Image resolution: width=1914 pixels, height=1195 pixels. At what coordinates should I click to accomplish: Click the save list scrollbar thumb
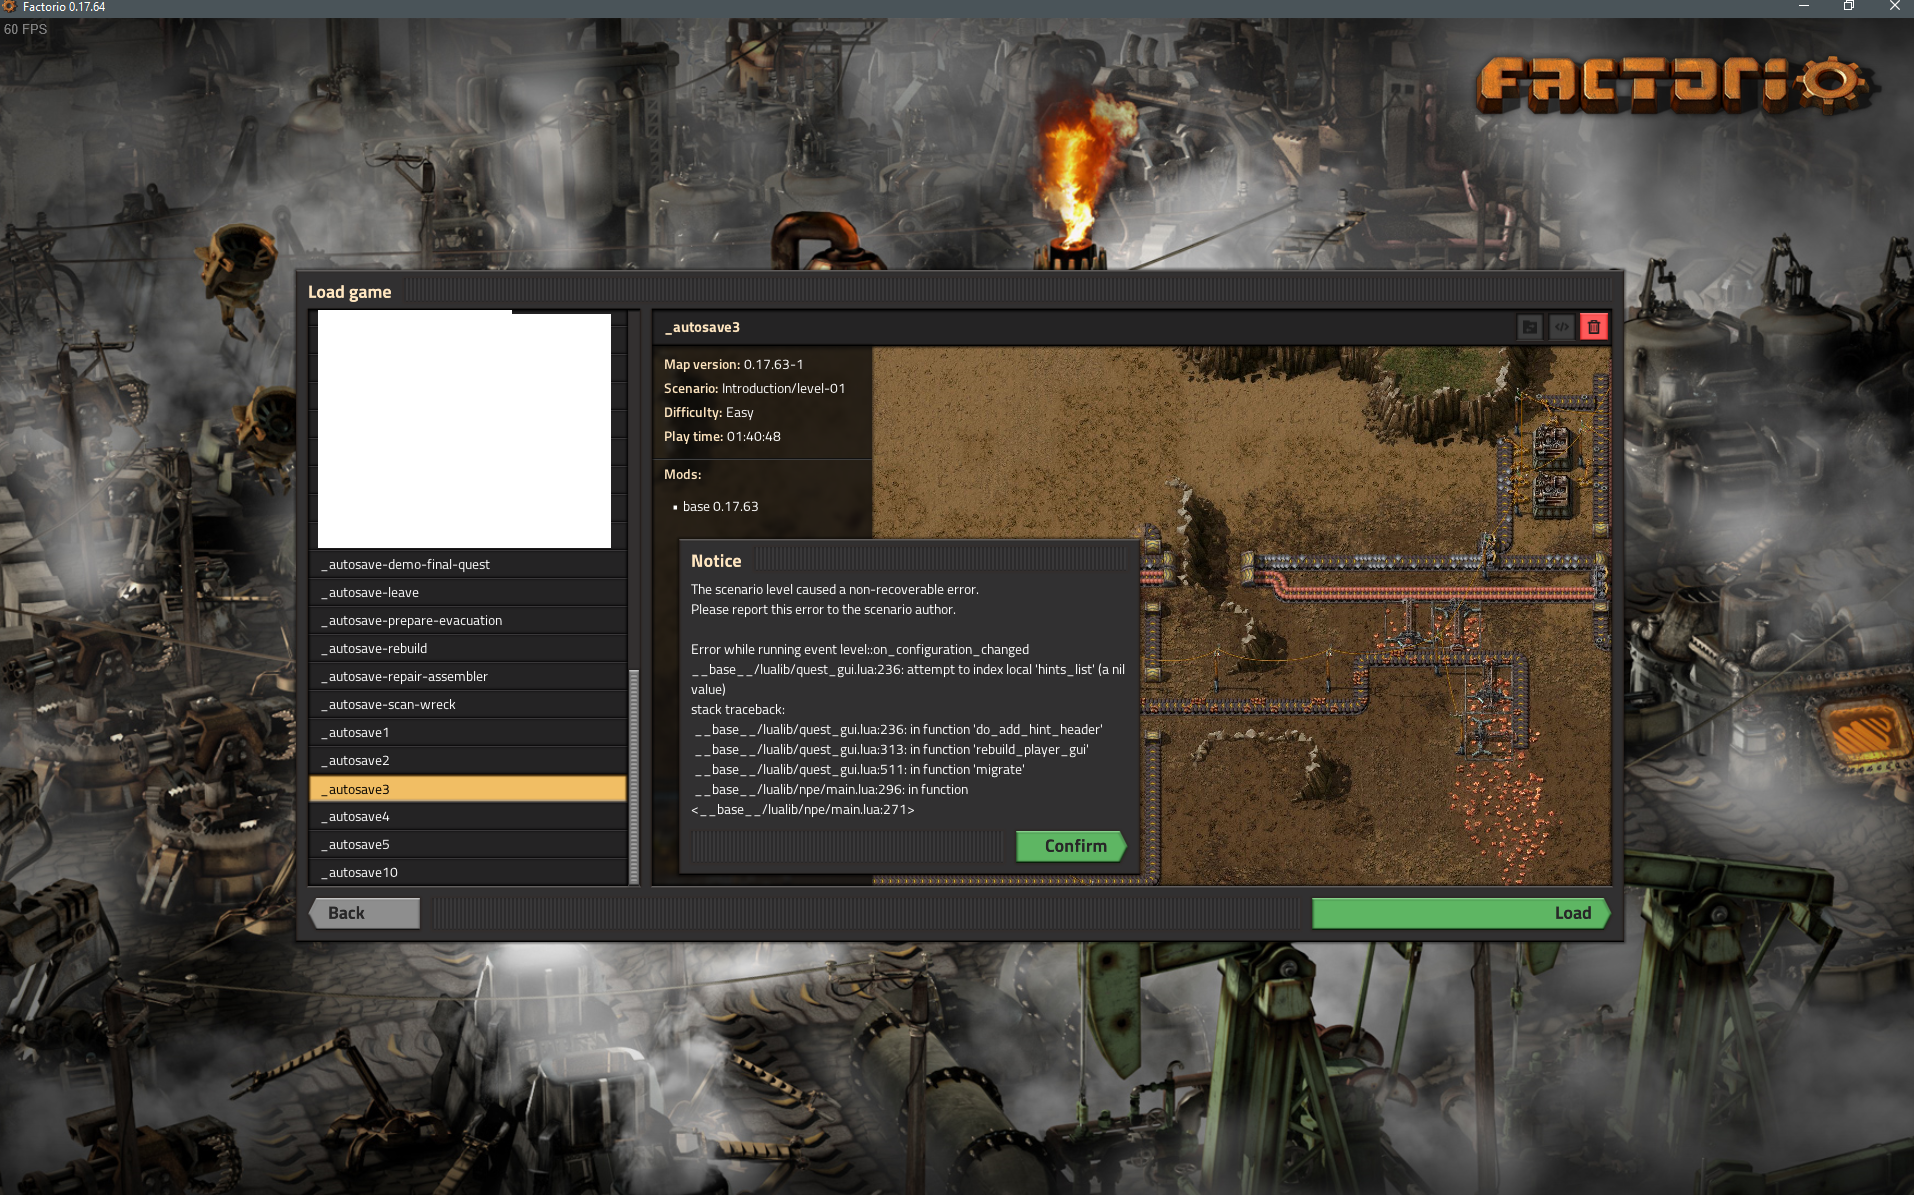pos(633,777)
